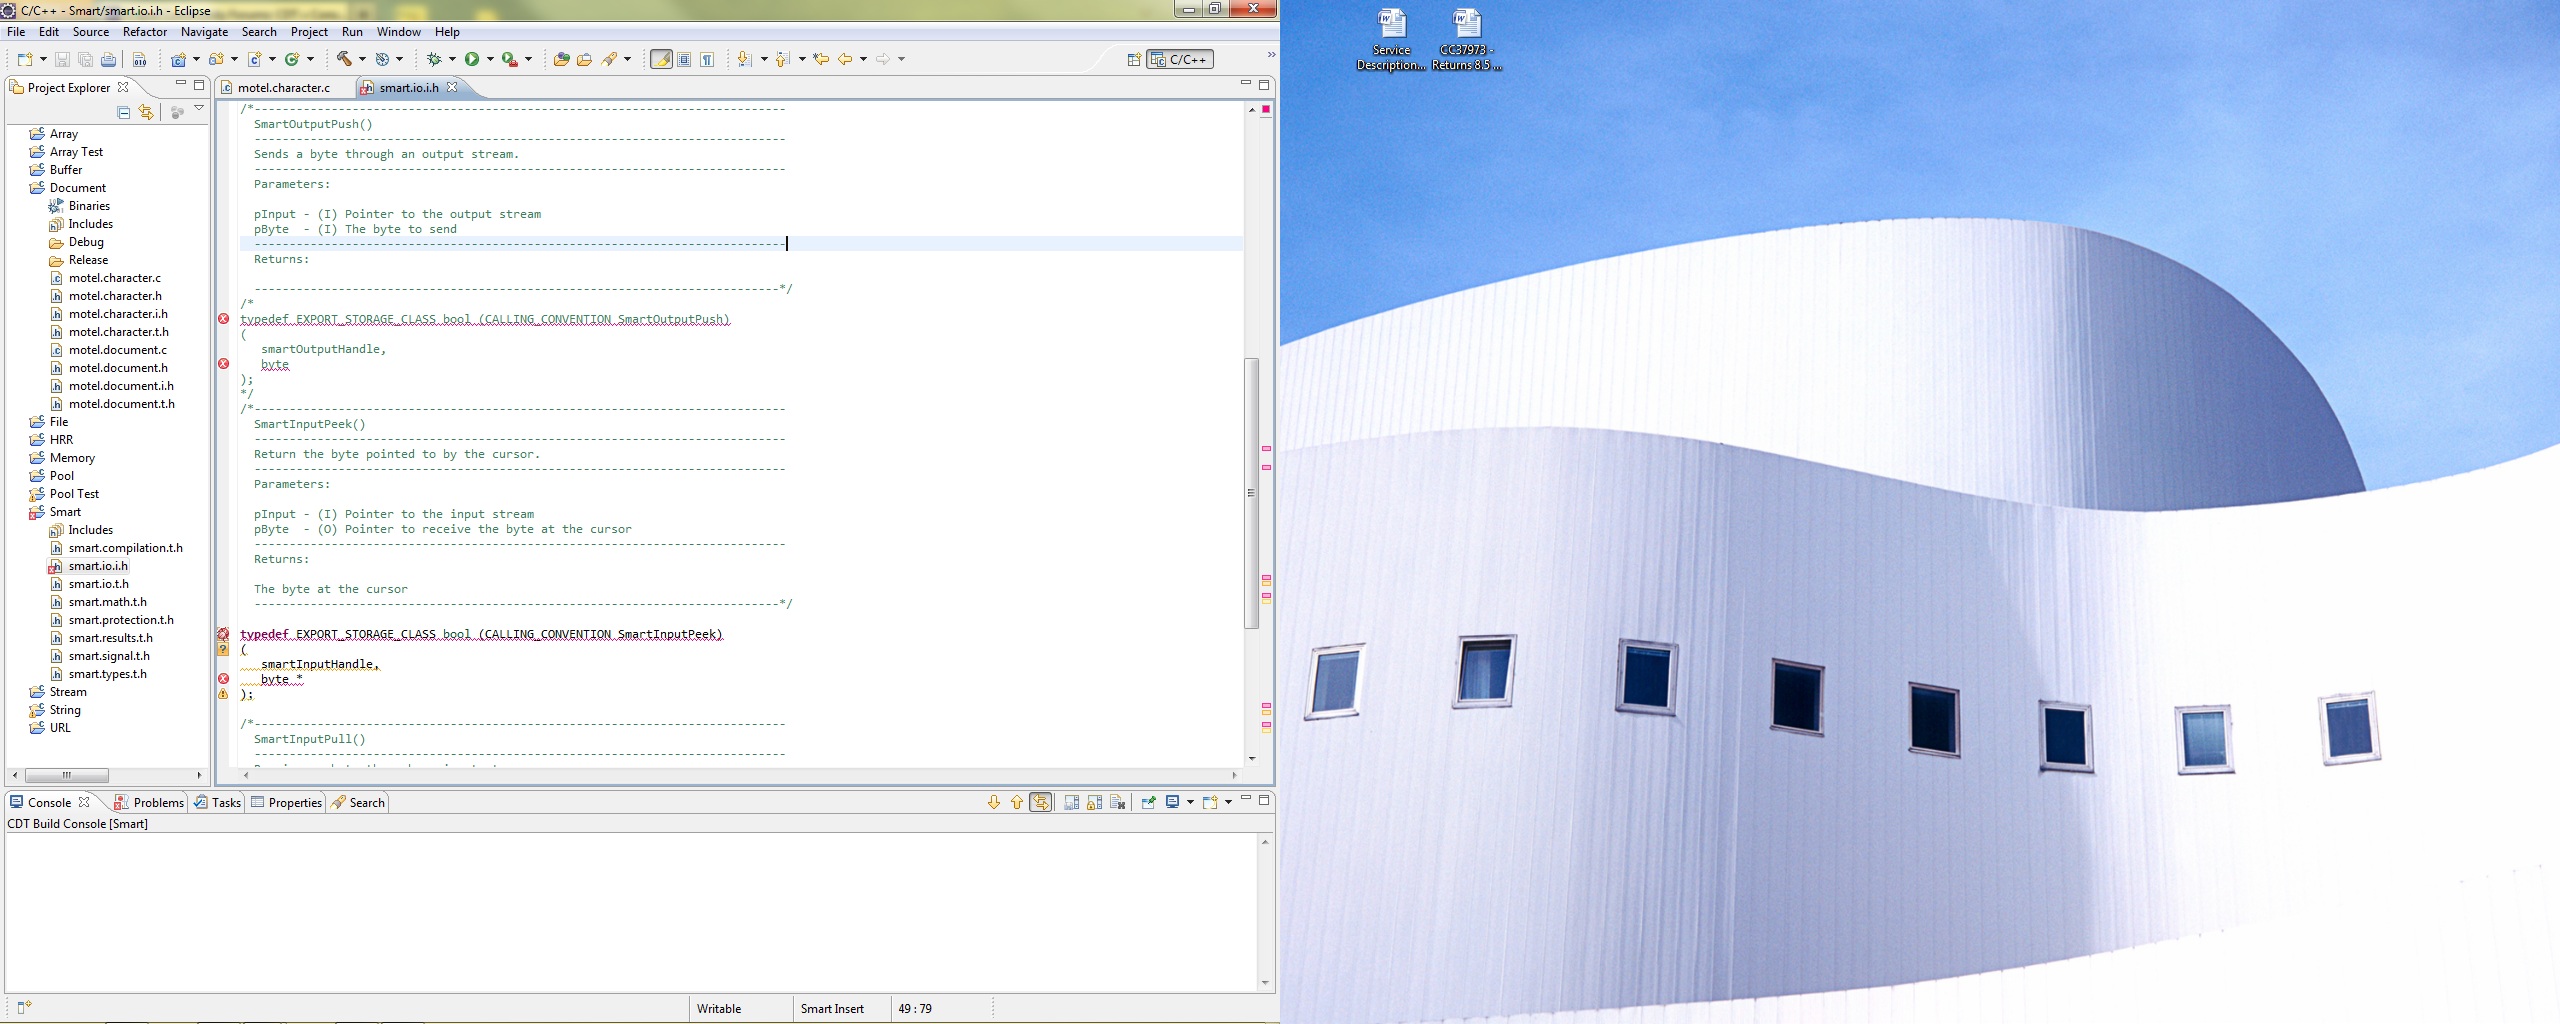Toggle Show Whitespace Characters
The width and height of the screenshot is (2560, 1024).
click(707, 59)
